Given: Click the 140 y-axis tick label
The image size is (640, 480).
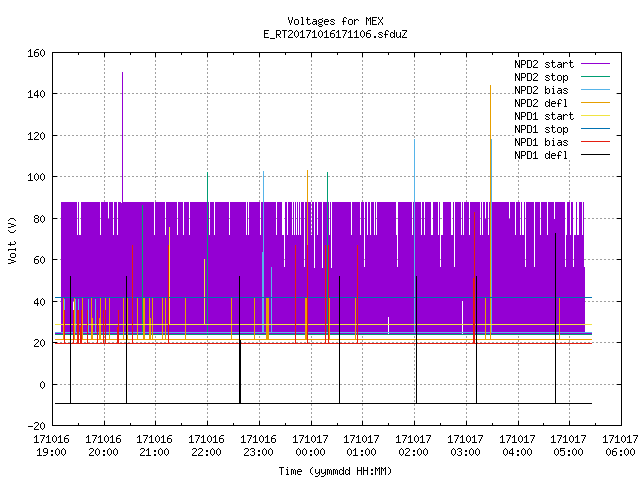Looking at the screenshot, I should 36,94.
